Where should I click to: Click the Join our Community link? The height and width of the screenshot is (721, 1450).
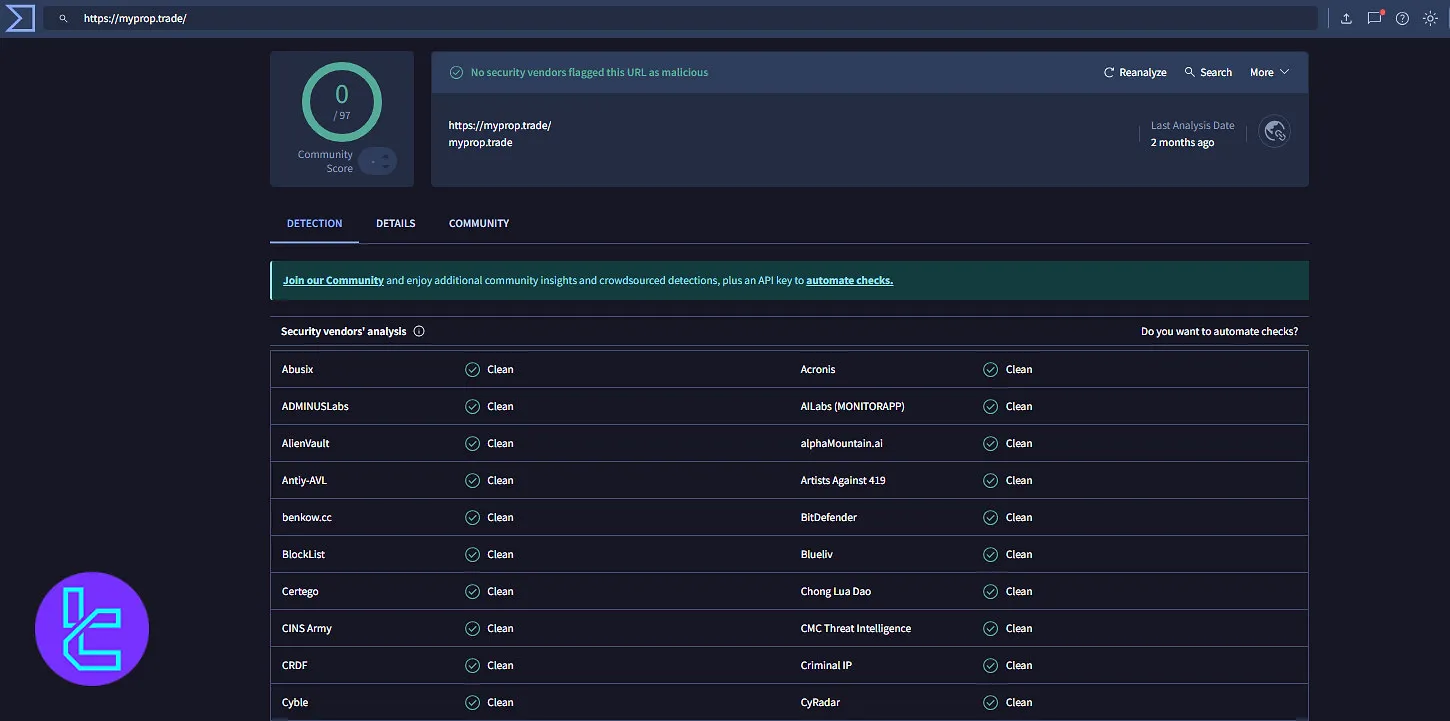pyautogui.click(x=332, y=280)
